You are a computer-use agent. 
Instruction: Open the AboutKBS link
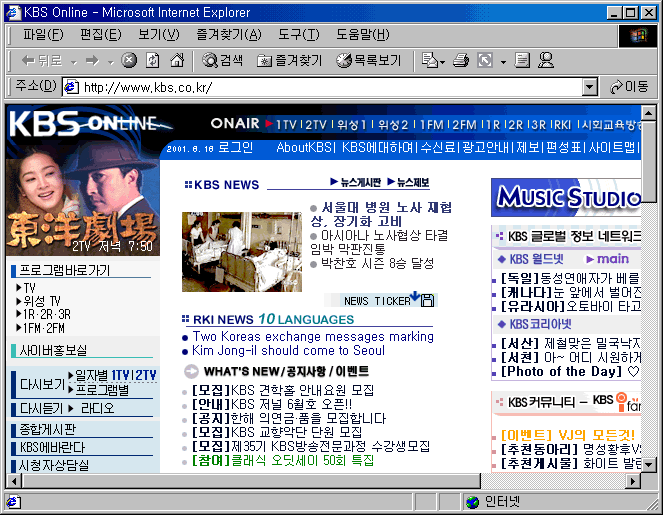pyautogui.click(x=304, y=148)
